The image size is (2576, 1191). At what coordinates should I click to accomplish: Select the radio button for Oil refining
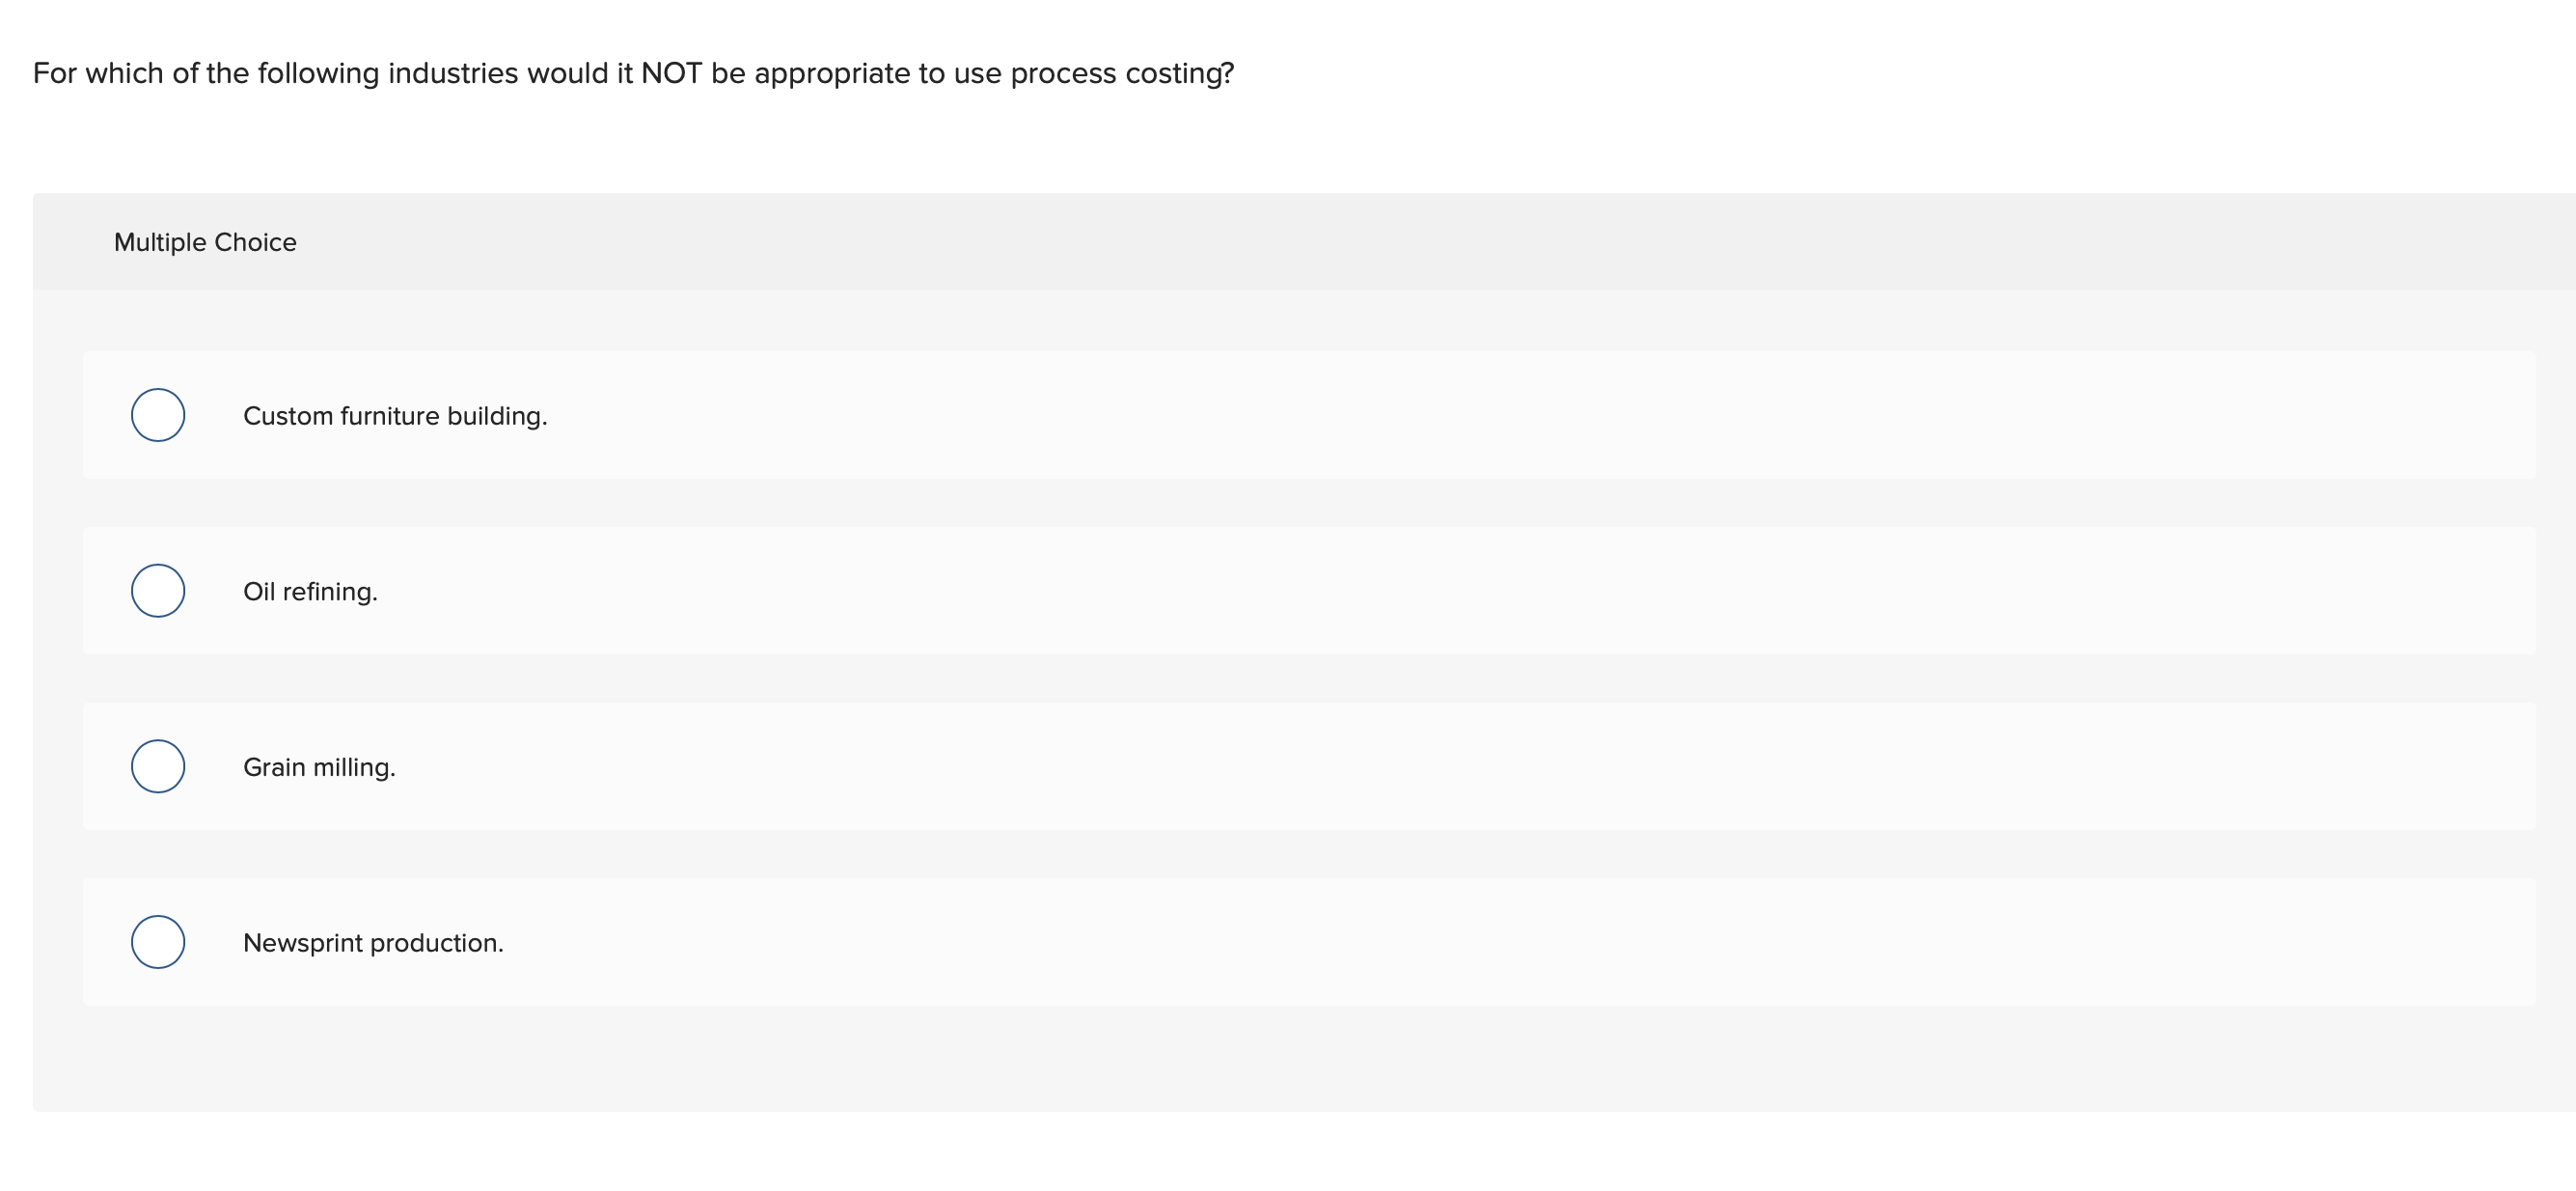point(157,590)
